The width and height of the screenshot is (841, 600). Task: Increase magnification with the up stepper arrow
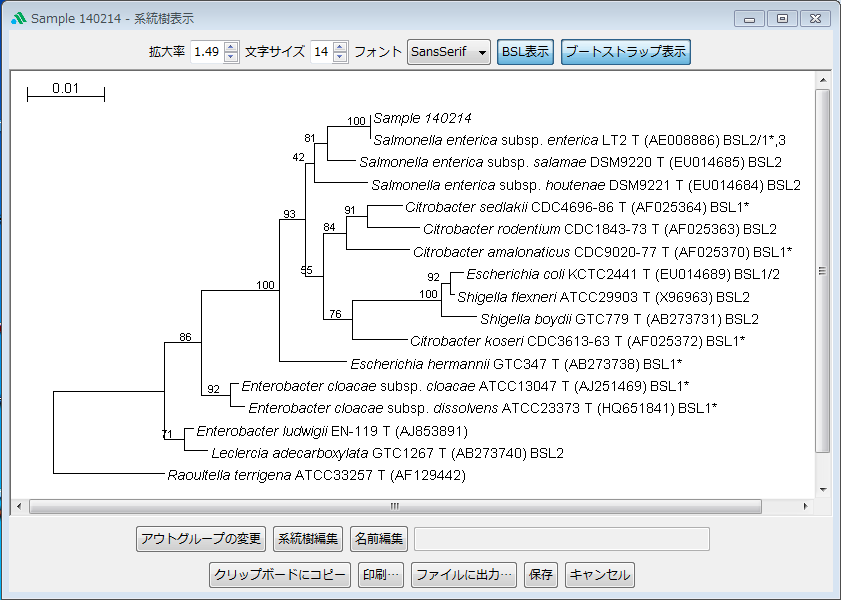coord(231,46)
